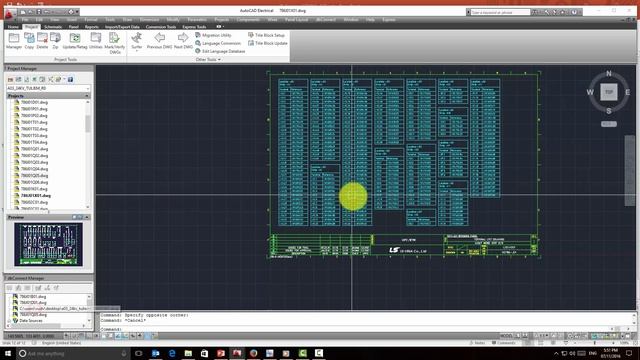
Task: Click the help icon in Project Manager toolbar
Action: point(70,79)
